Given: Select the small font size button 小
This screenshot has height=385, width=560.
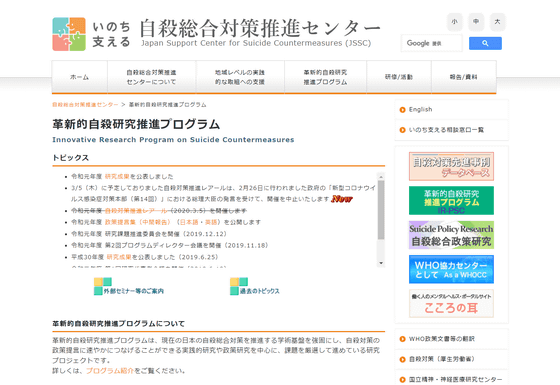Looking at the screenshot, I should click(x=454, y=21).
